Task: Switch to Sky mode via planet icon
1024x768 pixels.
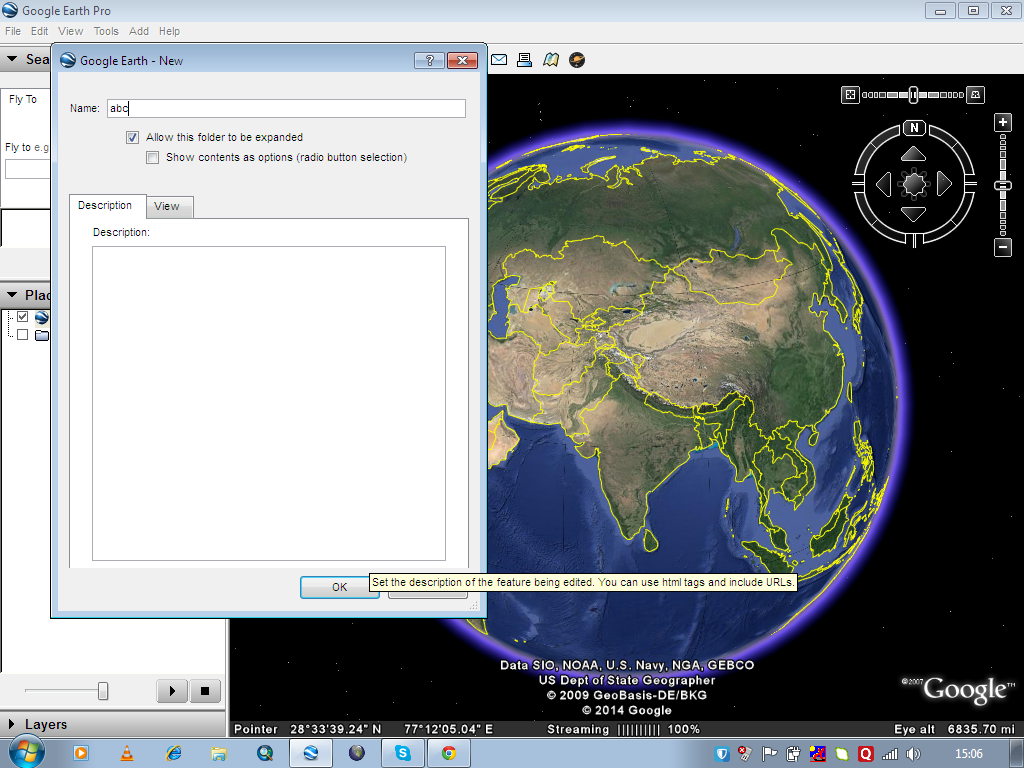Action: tap(577, 60)
